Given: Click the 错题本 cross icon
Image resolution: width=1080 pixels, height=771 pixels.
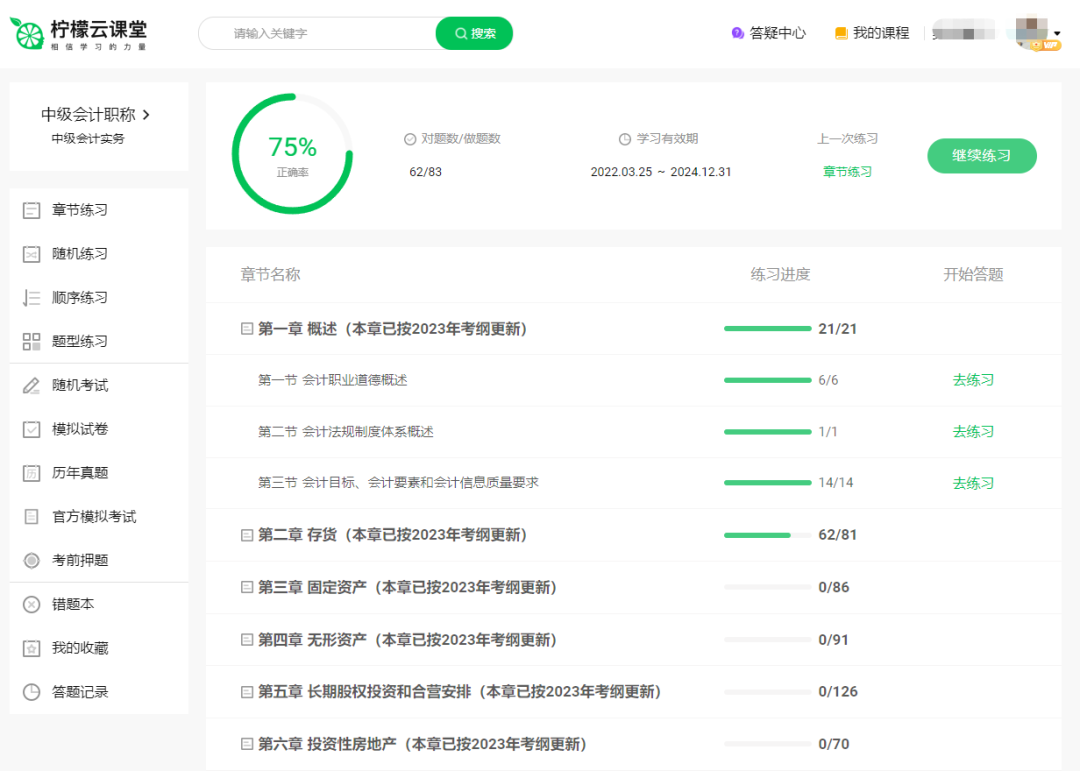Looking at the screenshot, I should pos(32,604).
